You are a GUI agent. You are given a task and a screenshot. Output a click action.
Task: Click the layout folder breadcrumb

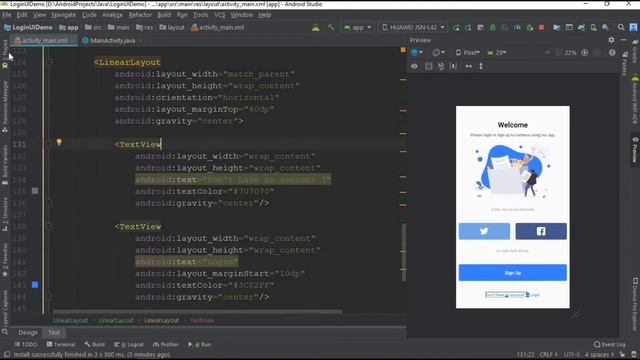tap(172, 27)
